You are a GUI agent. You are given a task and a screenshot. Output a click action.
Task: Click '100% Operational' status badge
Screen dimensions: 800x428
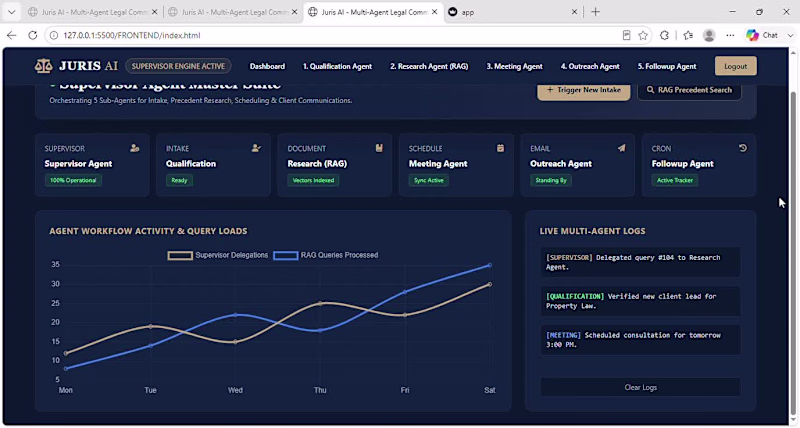point(73,180)
